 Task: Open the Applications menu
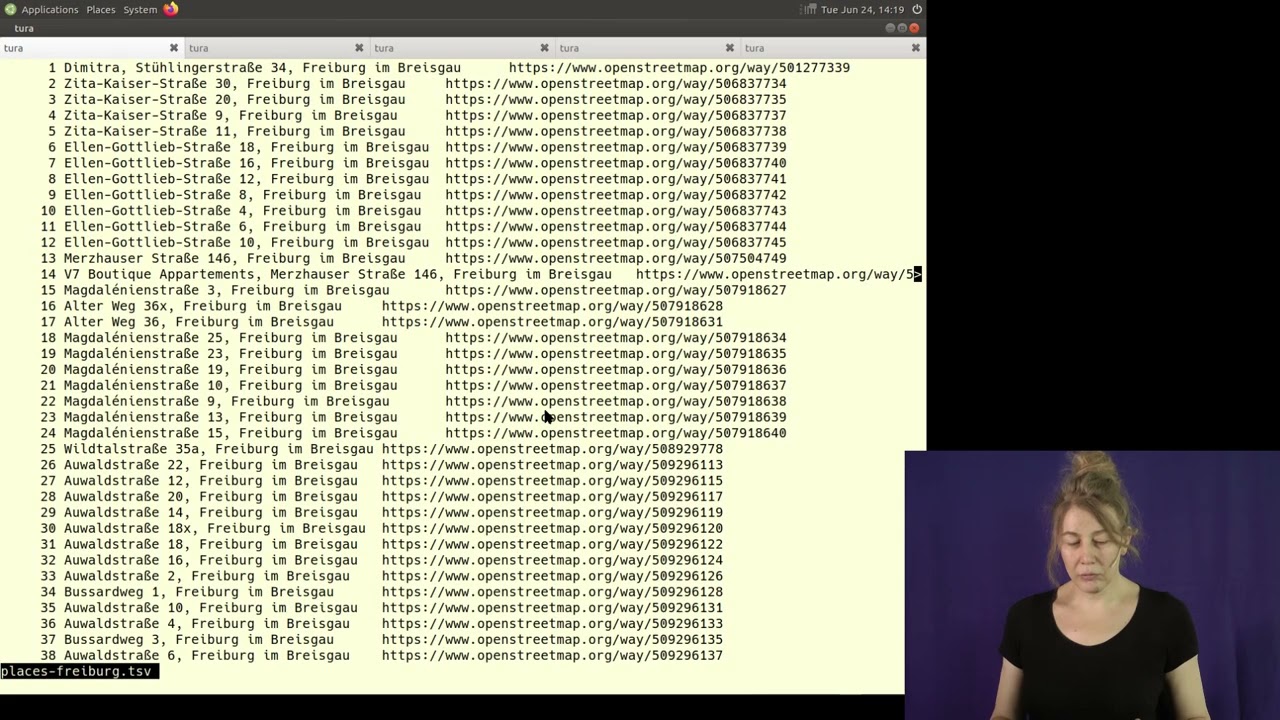coord(49,9)
